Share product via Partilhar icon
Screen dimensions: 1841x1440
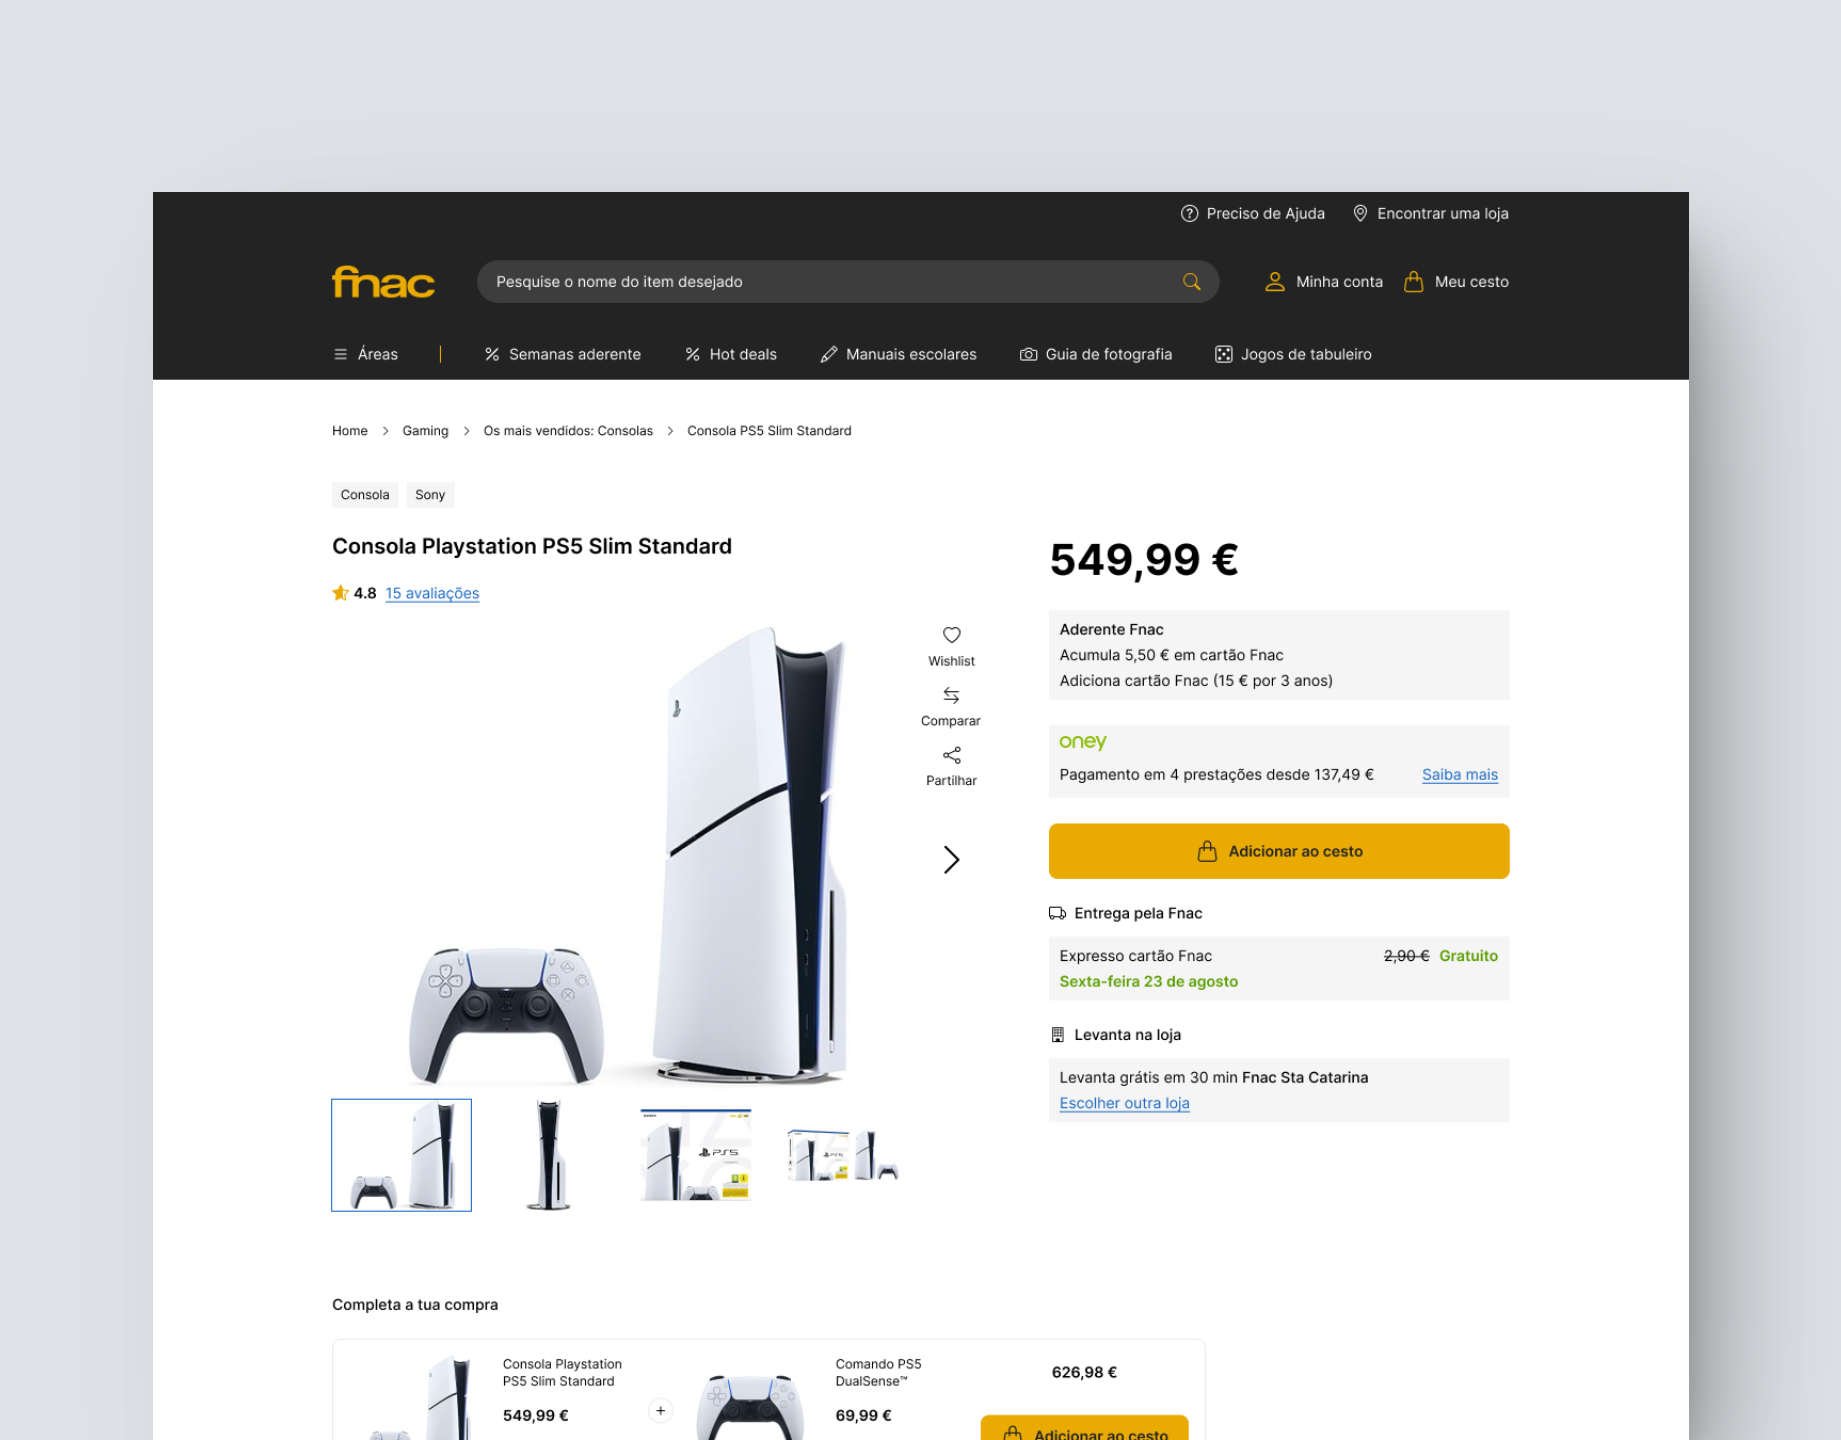(951, 755)
